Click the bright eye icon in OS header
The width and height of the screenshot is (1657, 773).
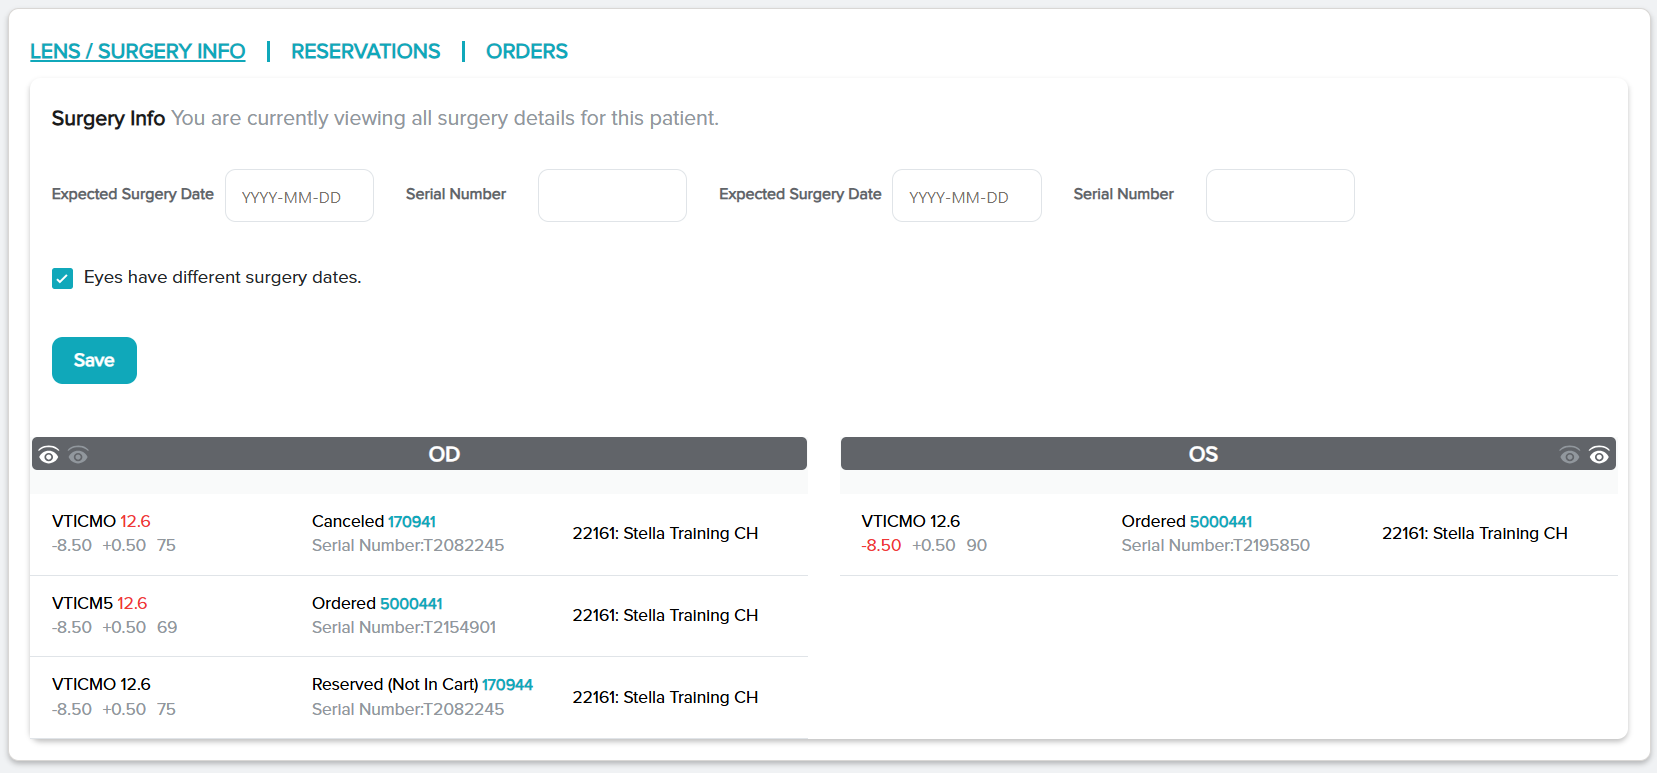[x=1599, y=455]
